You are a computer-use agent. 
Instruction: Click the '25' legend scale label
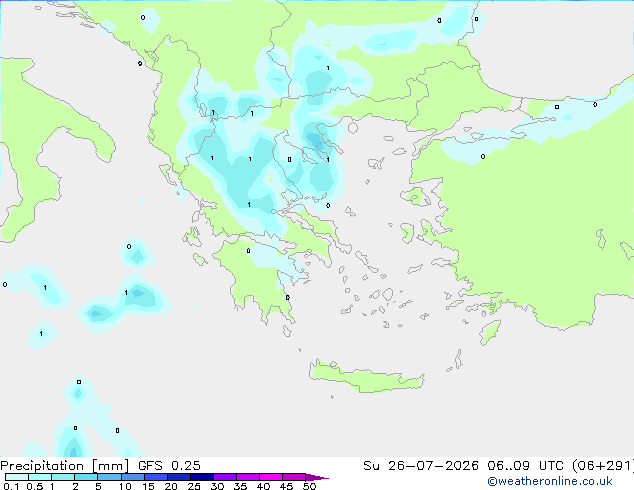pos(194,486)
